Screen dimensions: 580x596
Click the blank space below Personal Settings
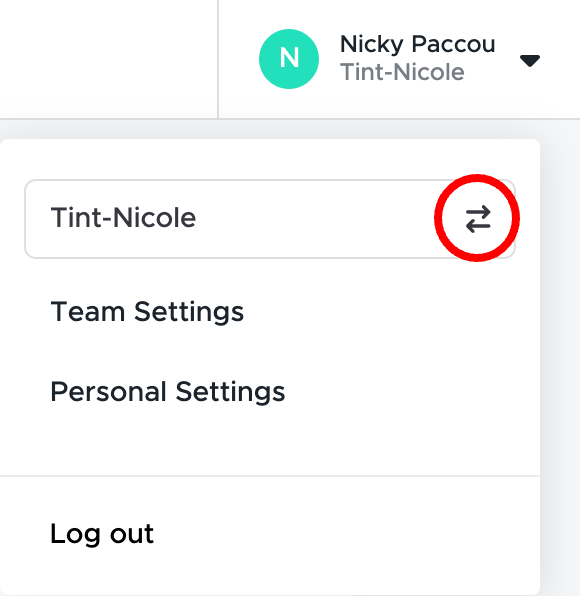270,441
